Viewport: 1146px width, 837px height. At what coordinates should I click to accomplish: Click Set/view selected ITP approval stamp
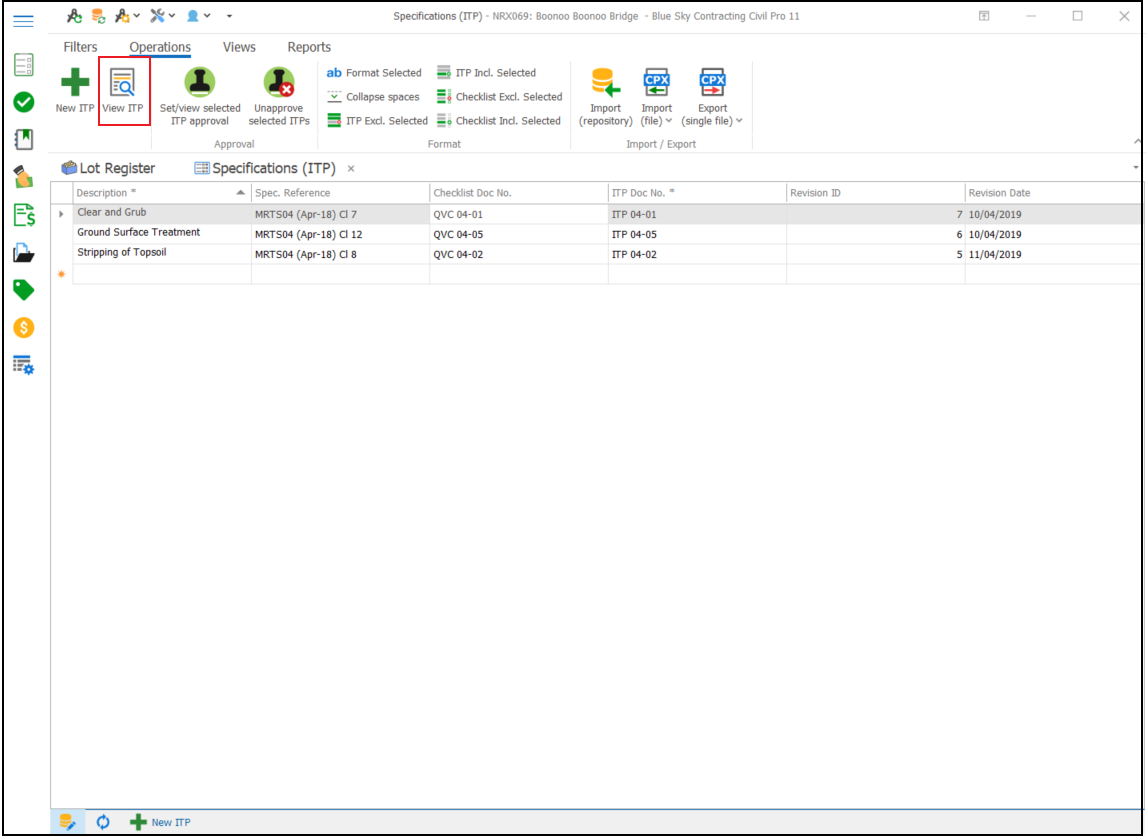click(200, 83)
